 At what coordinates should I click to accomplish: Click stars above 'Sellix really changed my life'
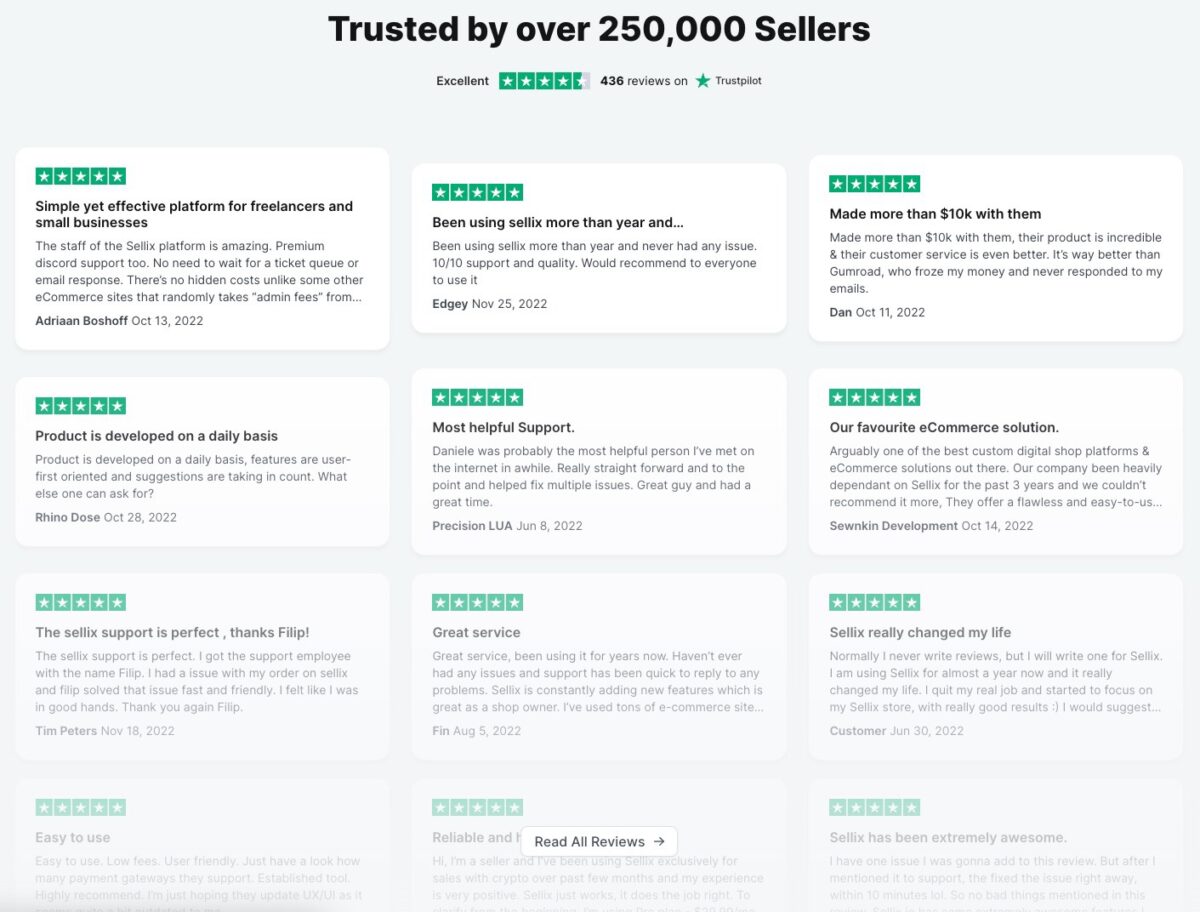[873, 602]
